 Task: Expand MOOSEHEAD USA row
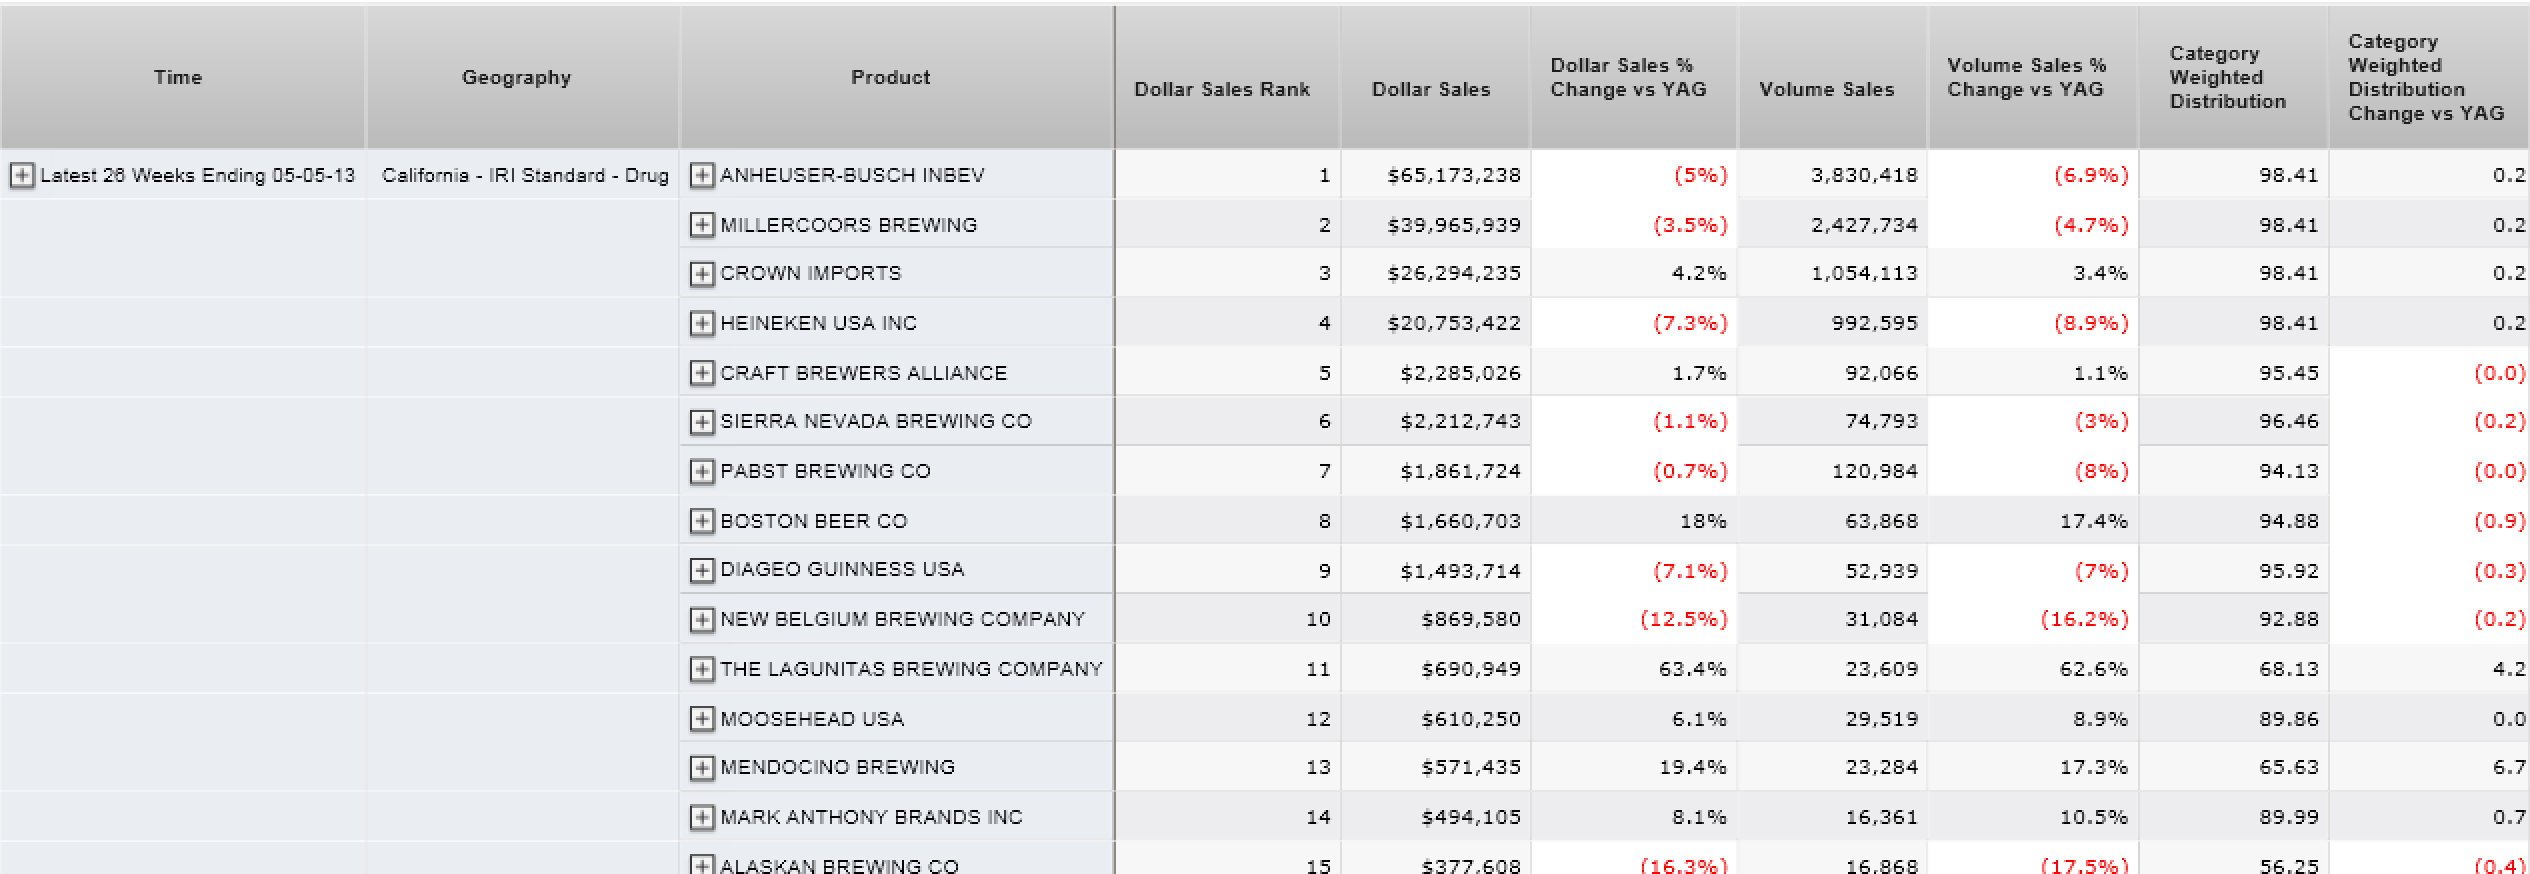click(702, 719)
